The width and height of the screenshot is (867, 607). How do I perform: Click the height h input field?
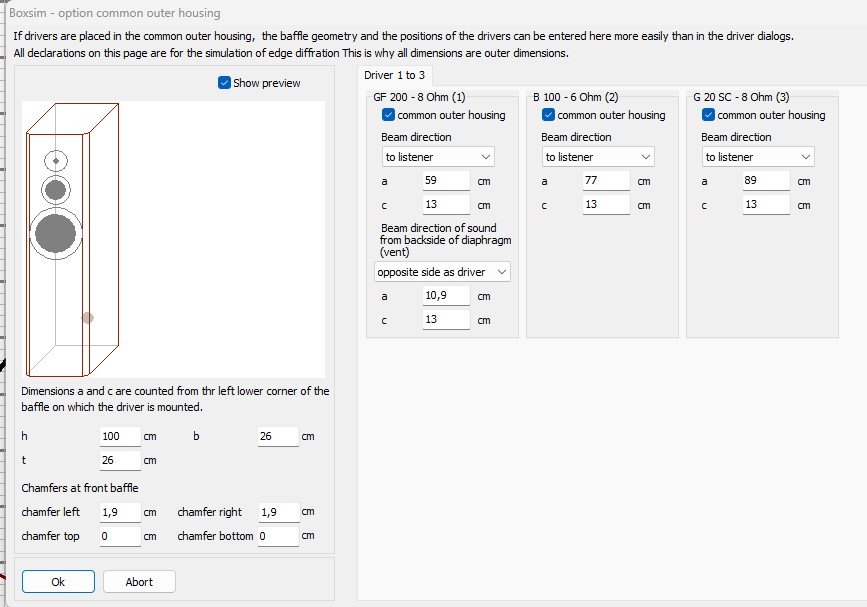[121, 436]
